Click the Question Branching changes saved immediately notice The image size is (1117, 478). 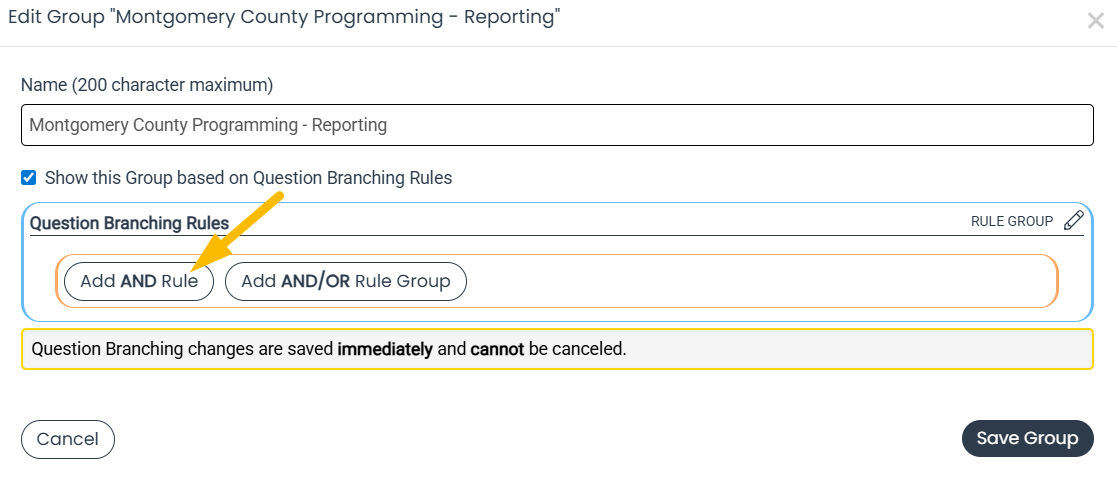557,349
